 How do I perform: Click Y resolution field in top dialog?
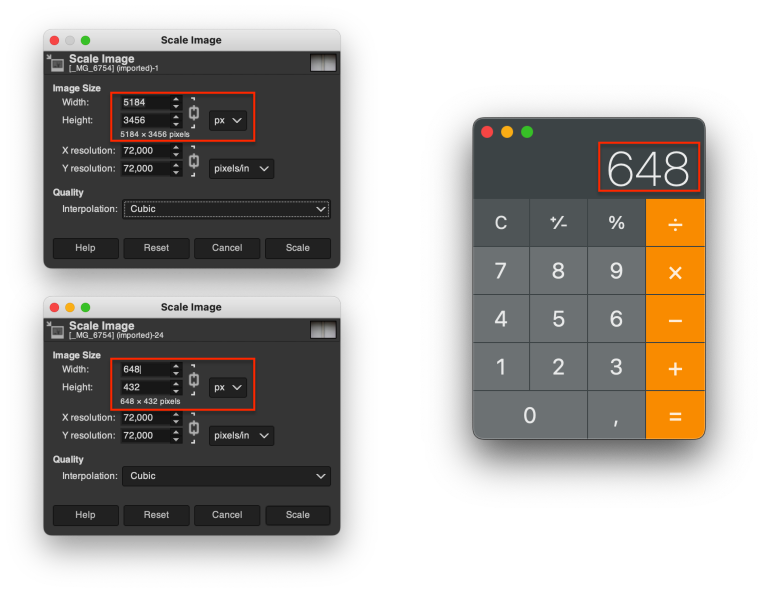tap(145, 169)
